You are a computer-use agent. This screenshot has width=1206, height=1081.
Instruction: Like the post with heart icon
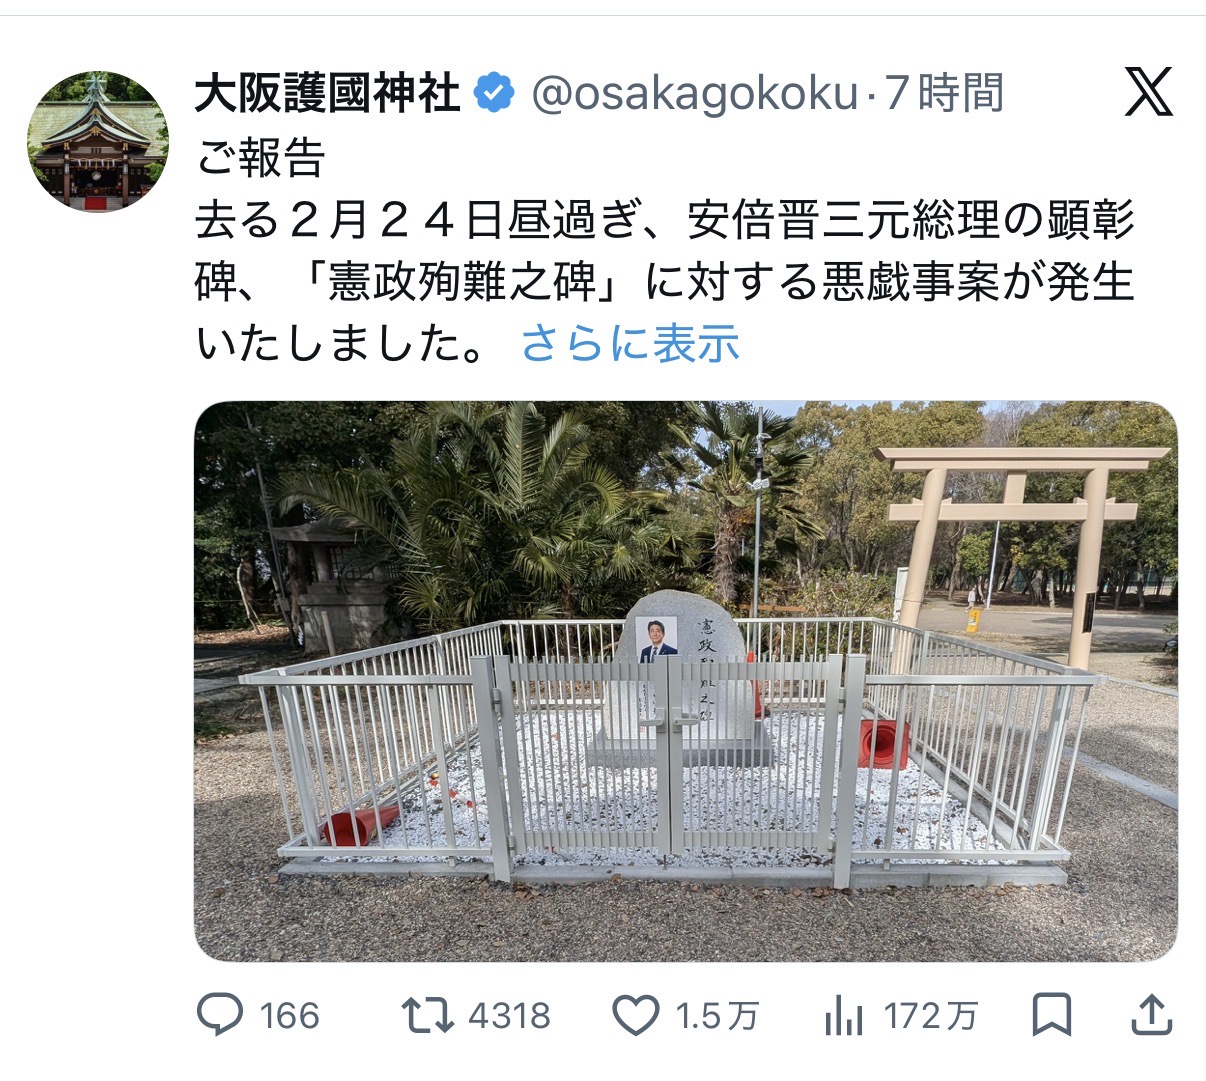point(636,1016)
